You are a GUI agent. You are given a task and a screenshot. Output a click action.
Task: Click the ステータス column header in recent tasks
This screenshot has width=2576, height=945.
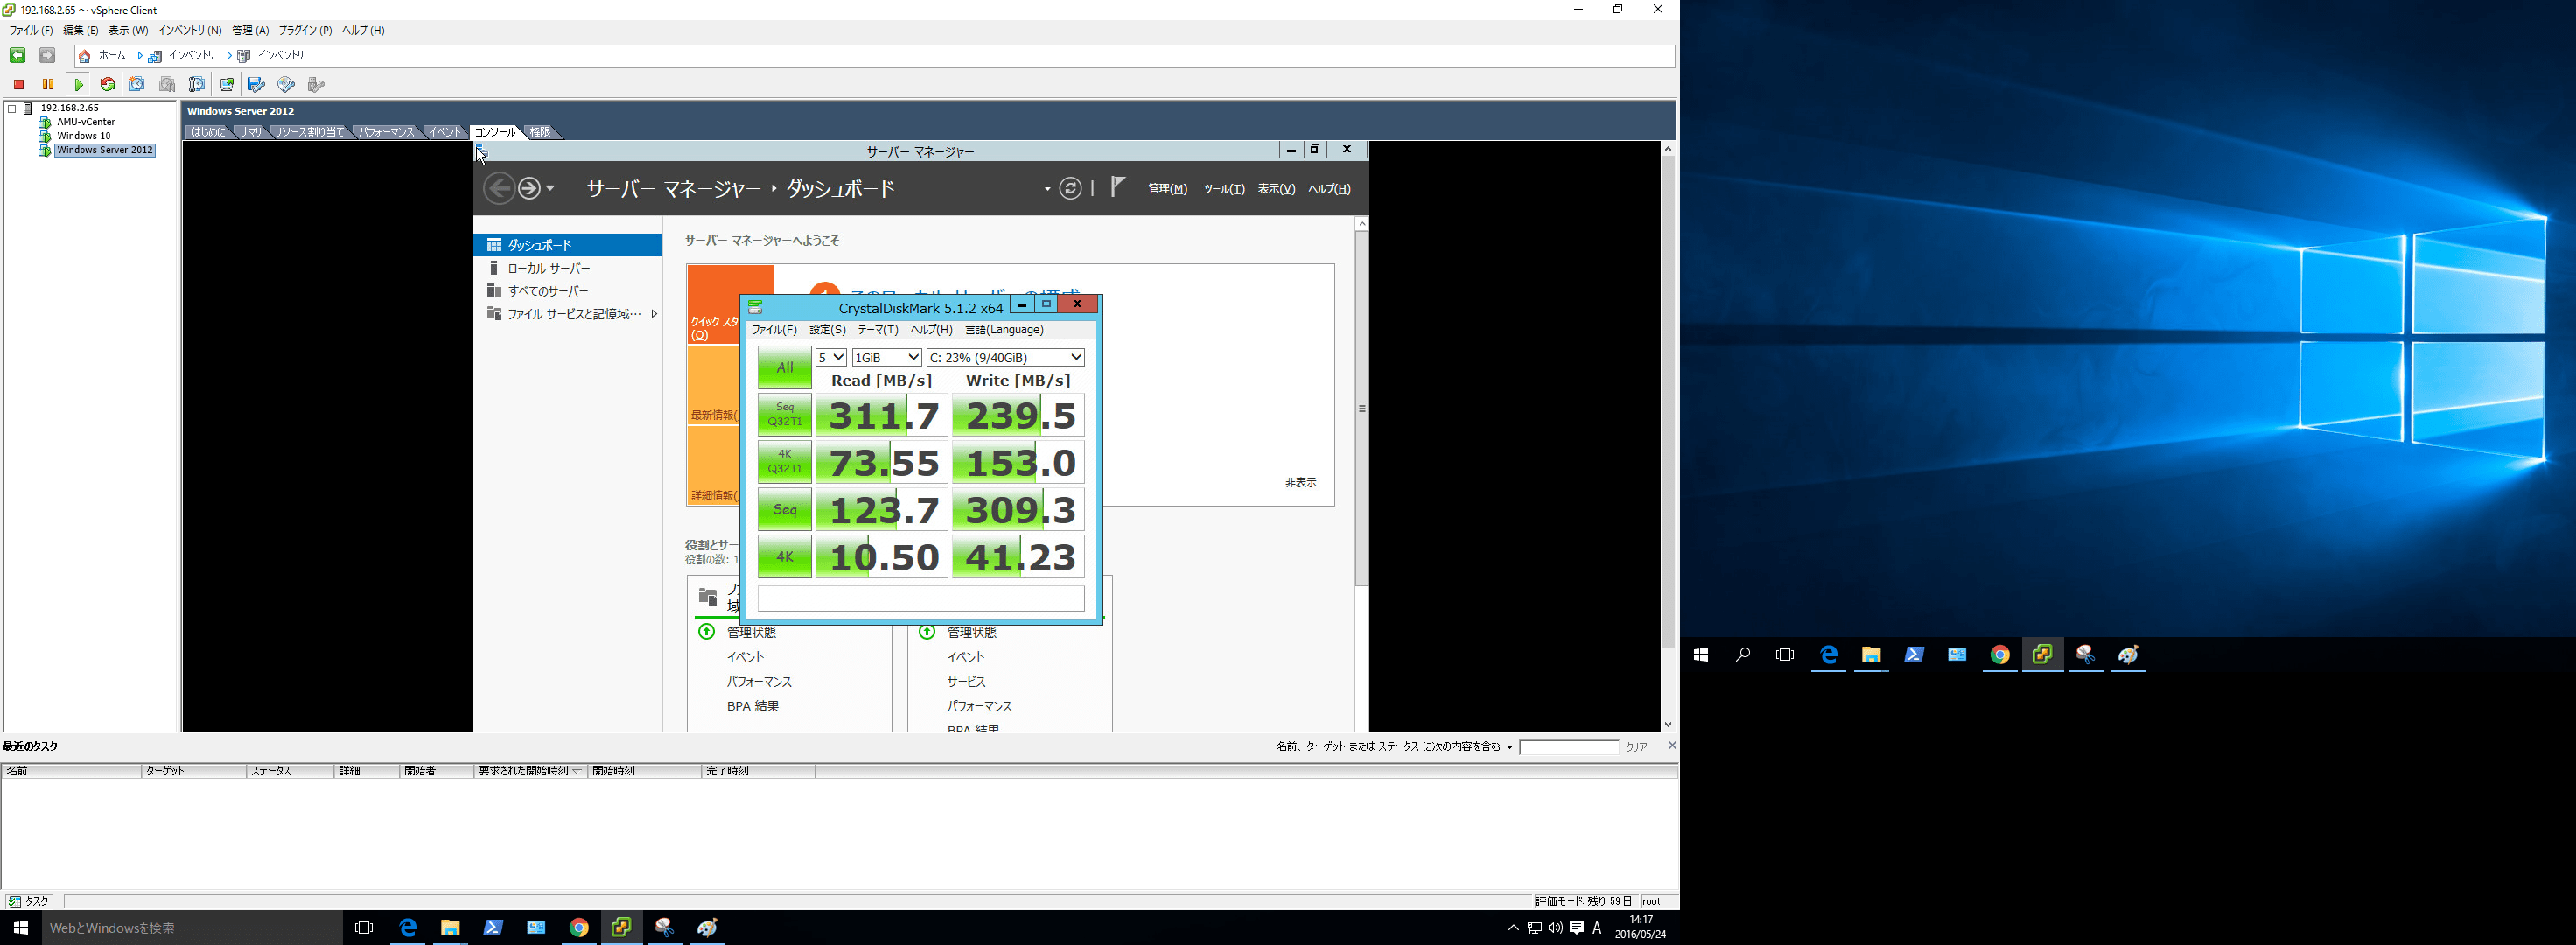[290, 771]
